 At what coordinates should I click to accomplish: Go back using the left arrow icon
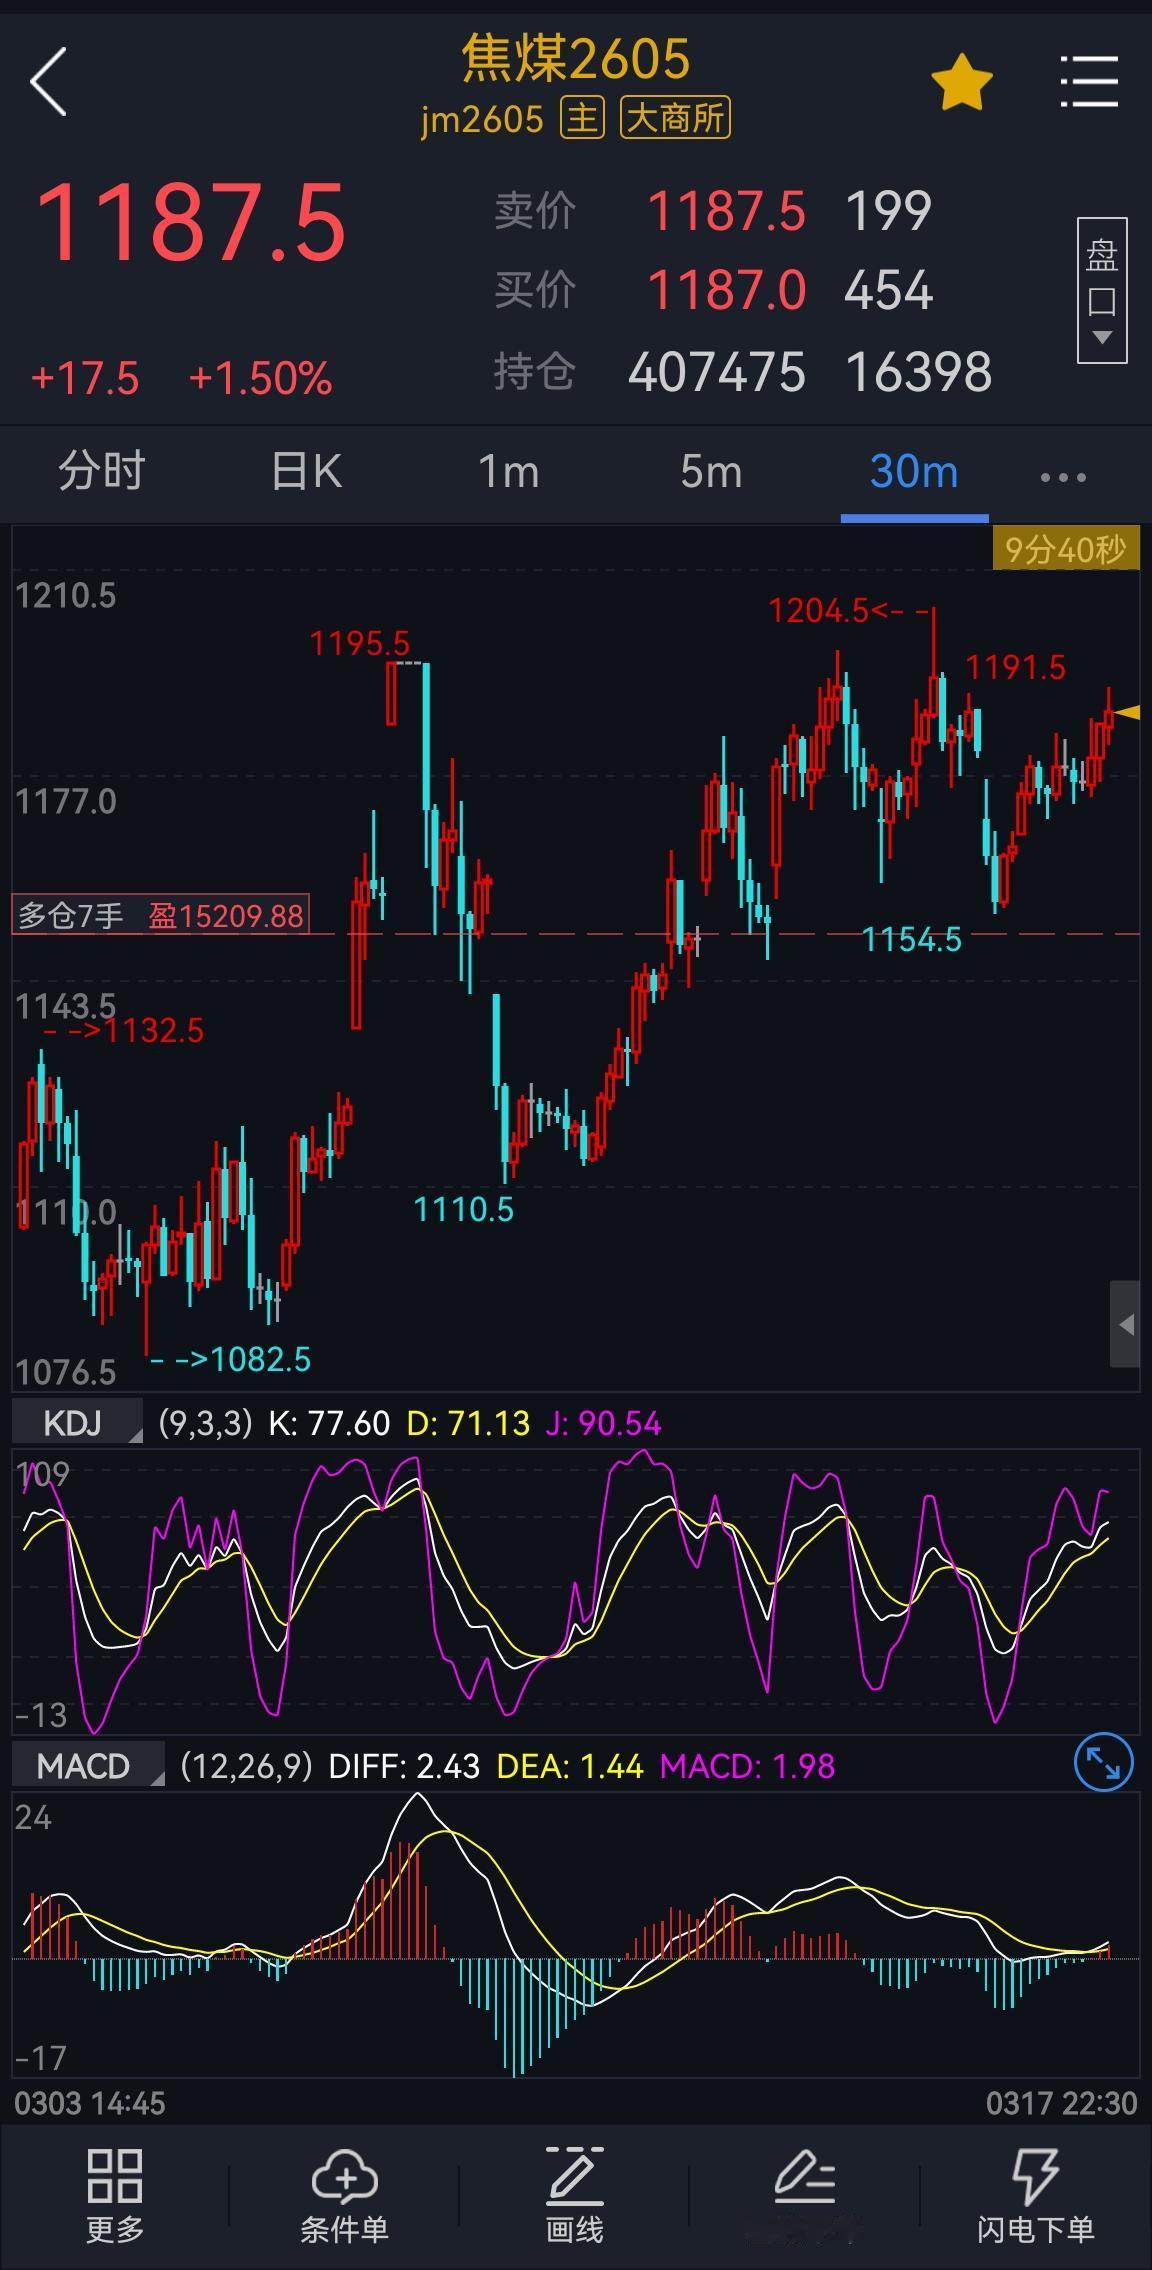48,82
